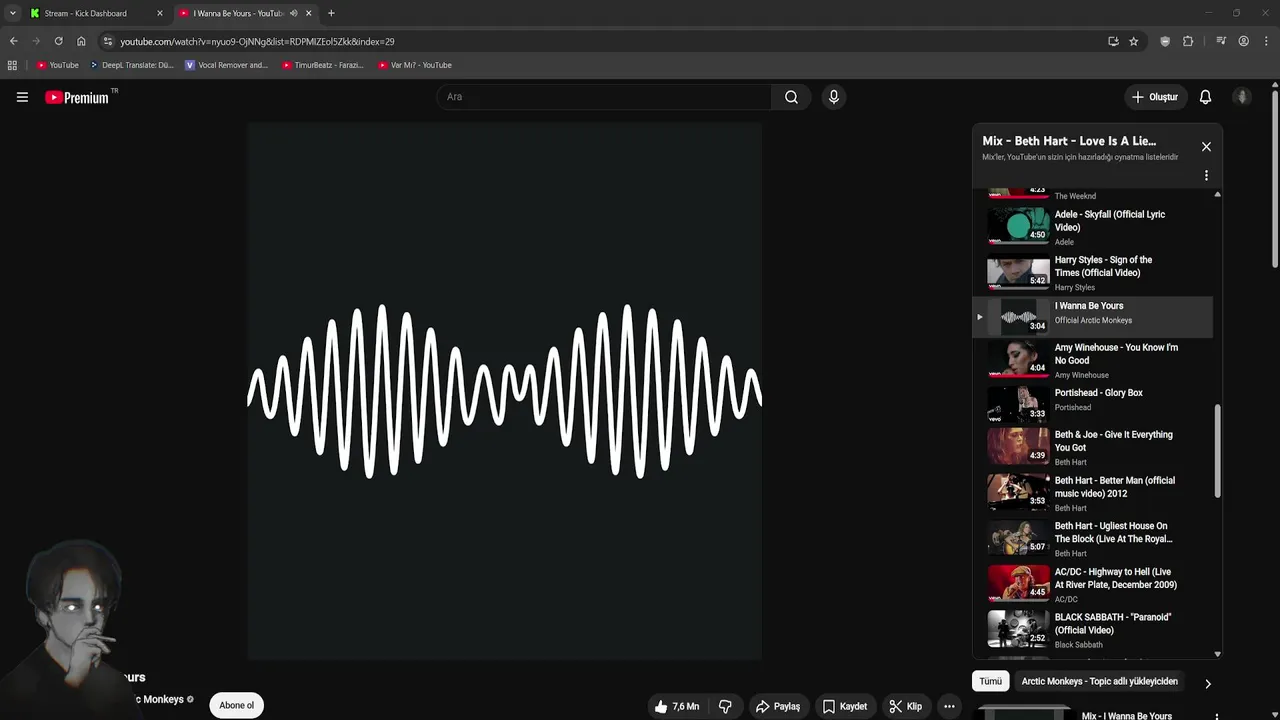Image resolution: width=1280 pixels, height=720 pixels.
Task: Like the video with thumbs up
Action: point(677,706)
